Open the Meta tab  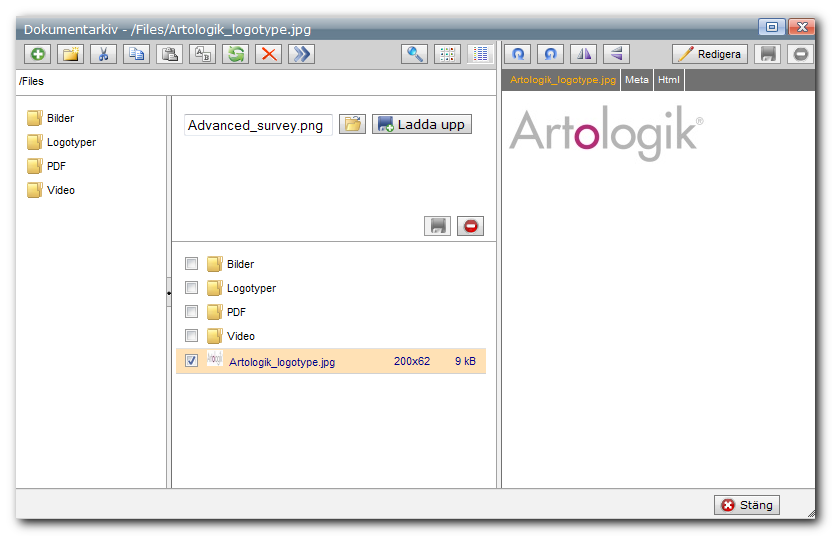coord(637,80)
